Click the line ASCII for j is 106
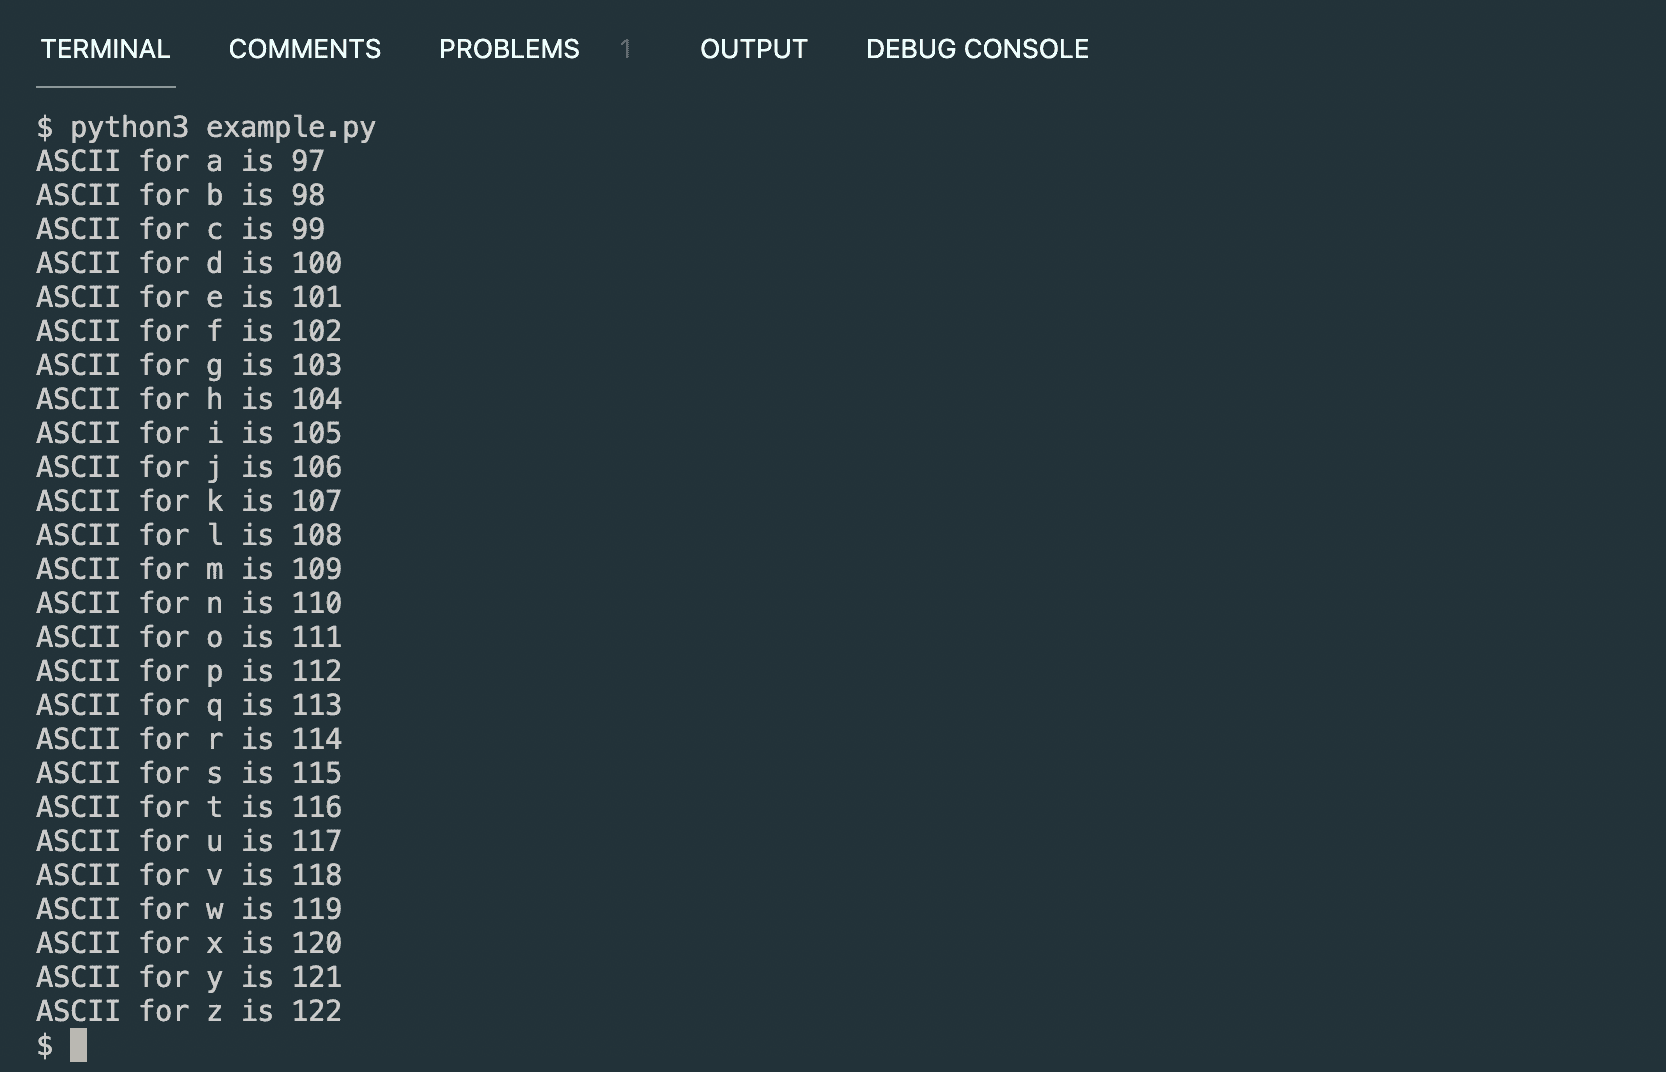This screenshot has height=1072, width=1666. tap(189, 467)
